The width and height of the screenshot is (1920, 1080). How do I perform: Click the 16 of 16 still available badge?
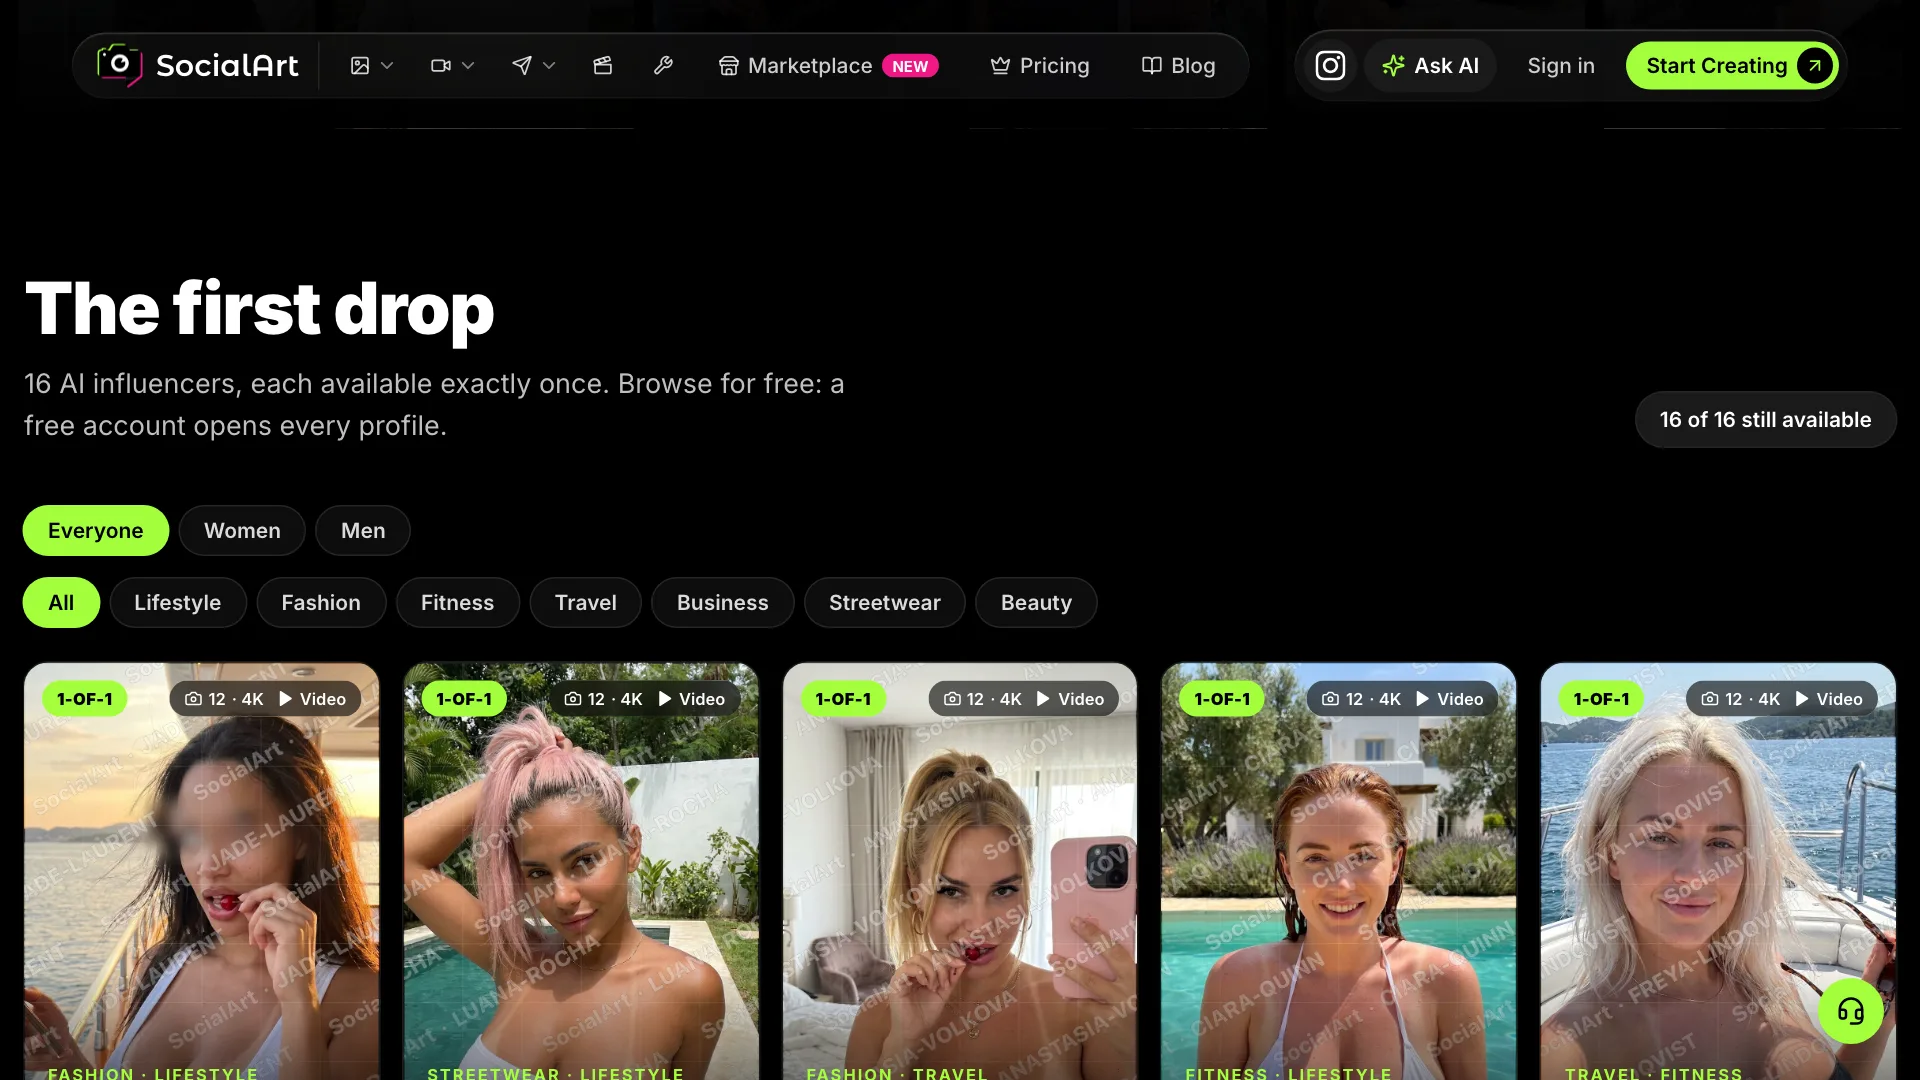click(x=1765, y=420)
